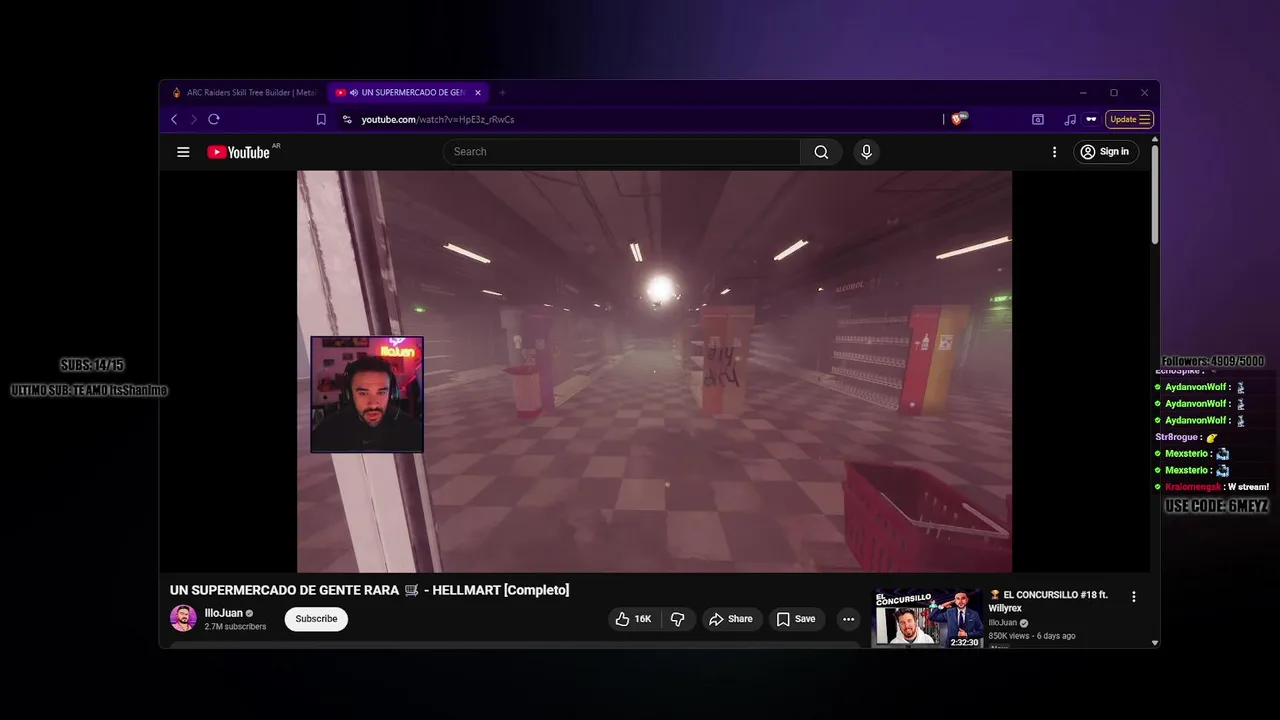1280x720 pixels.
Task: Focus the YouTube Search field
Action: (621, 152)
